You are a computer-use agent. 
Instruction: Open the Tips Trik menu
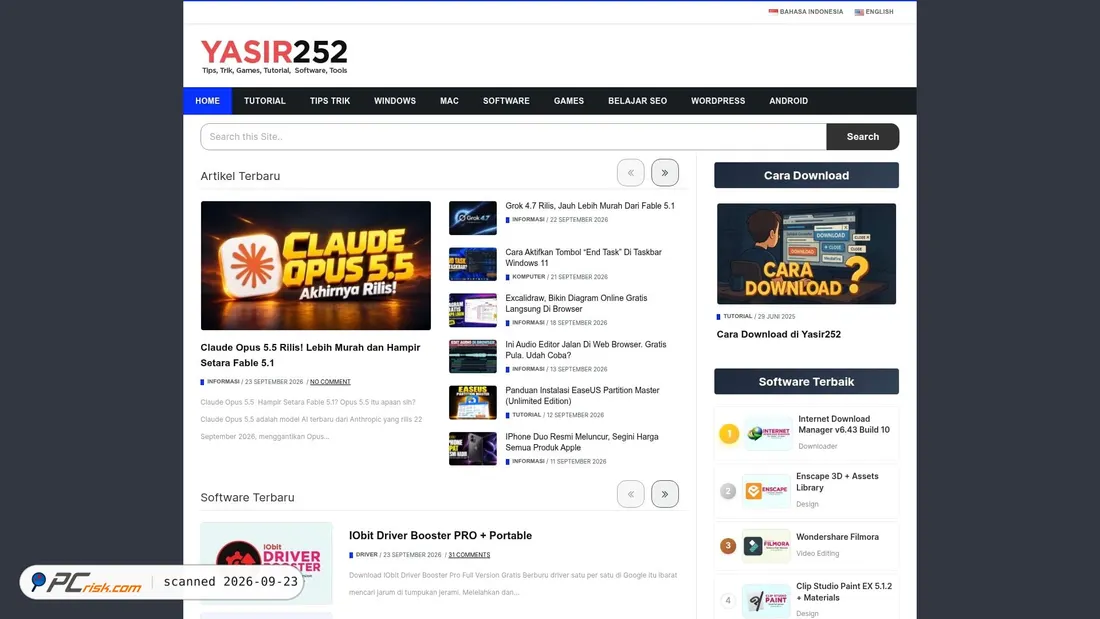(330, 101)
